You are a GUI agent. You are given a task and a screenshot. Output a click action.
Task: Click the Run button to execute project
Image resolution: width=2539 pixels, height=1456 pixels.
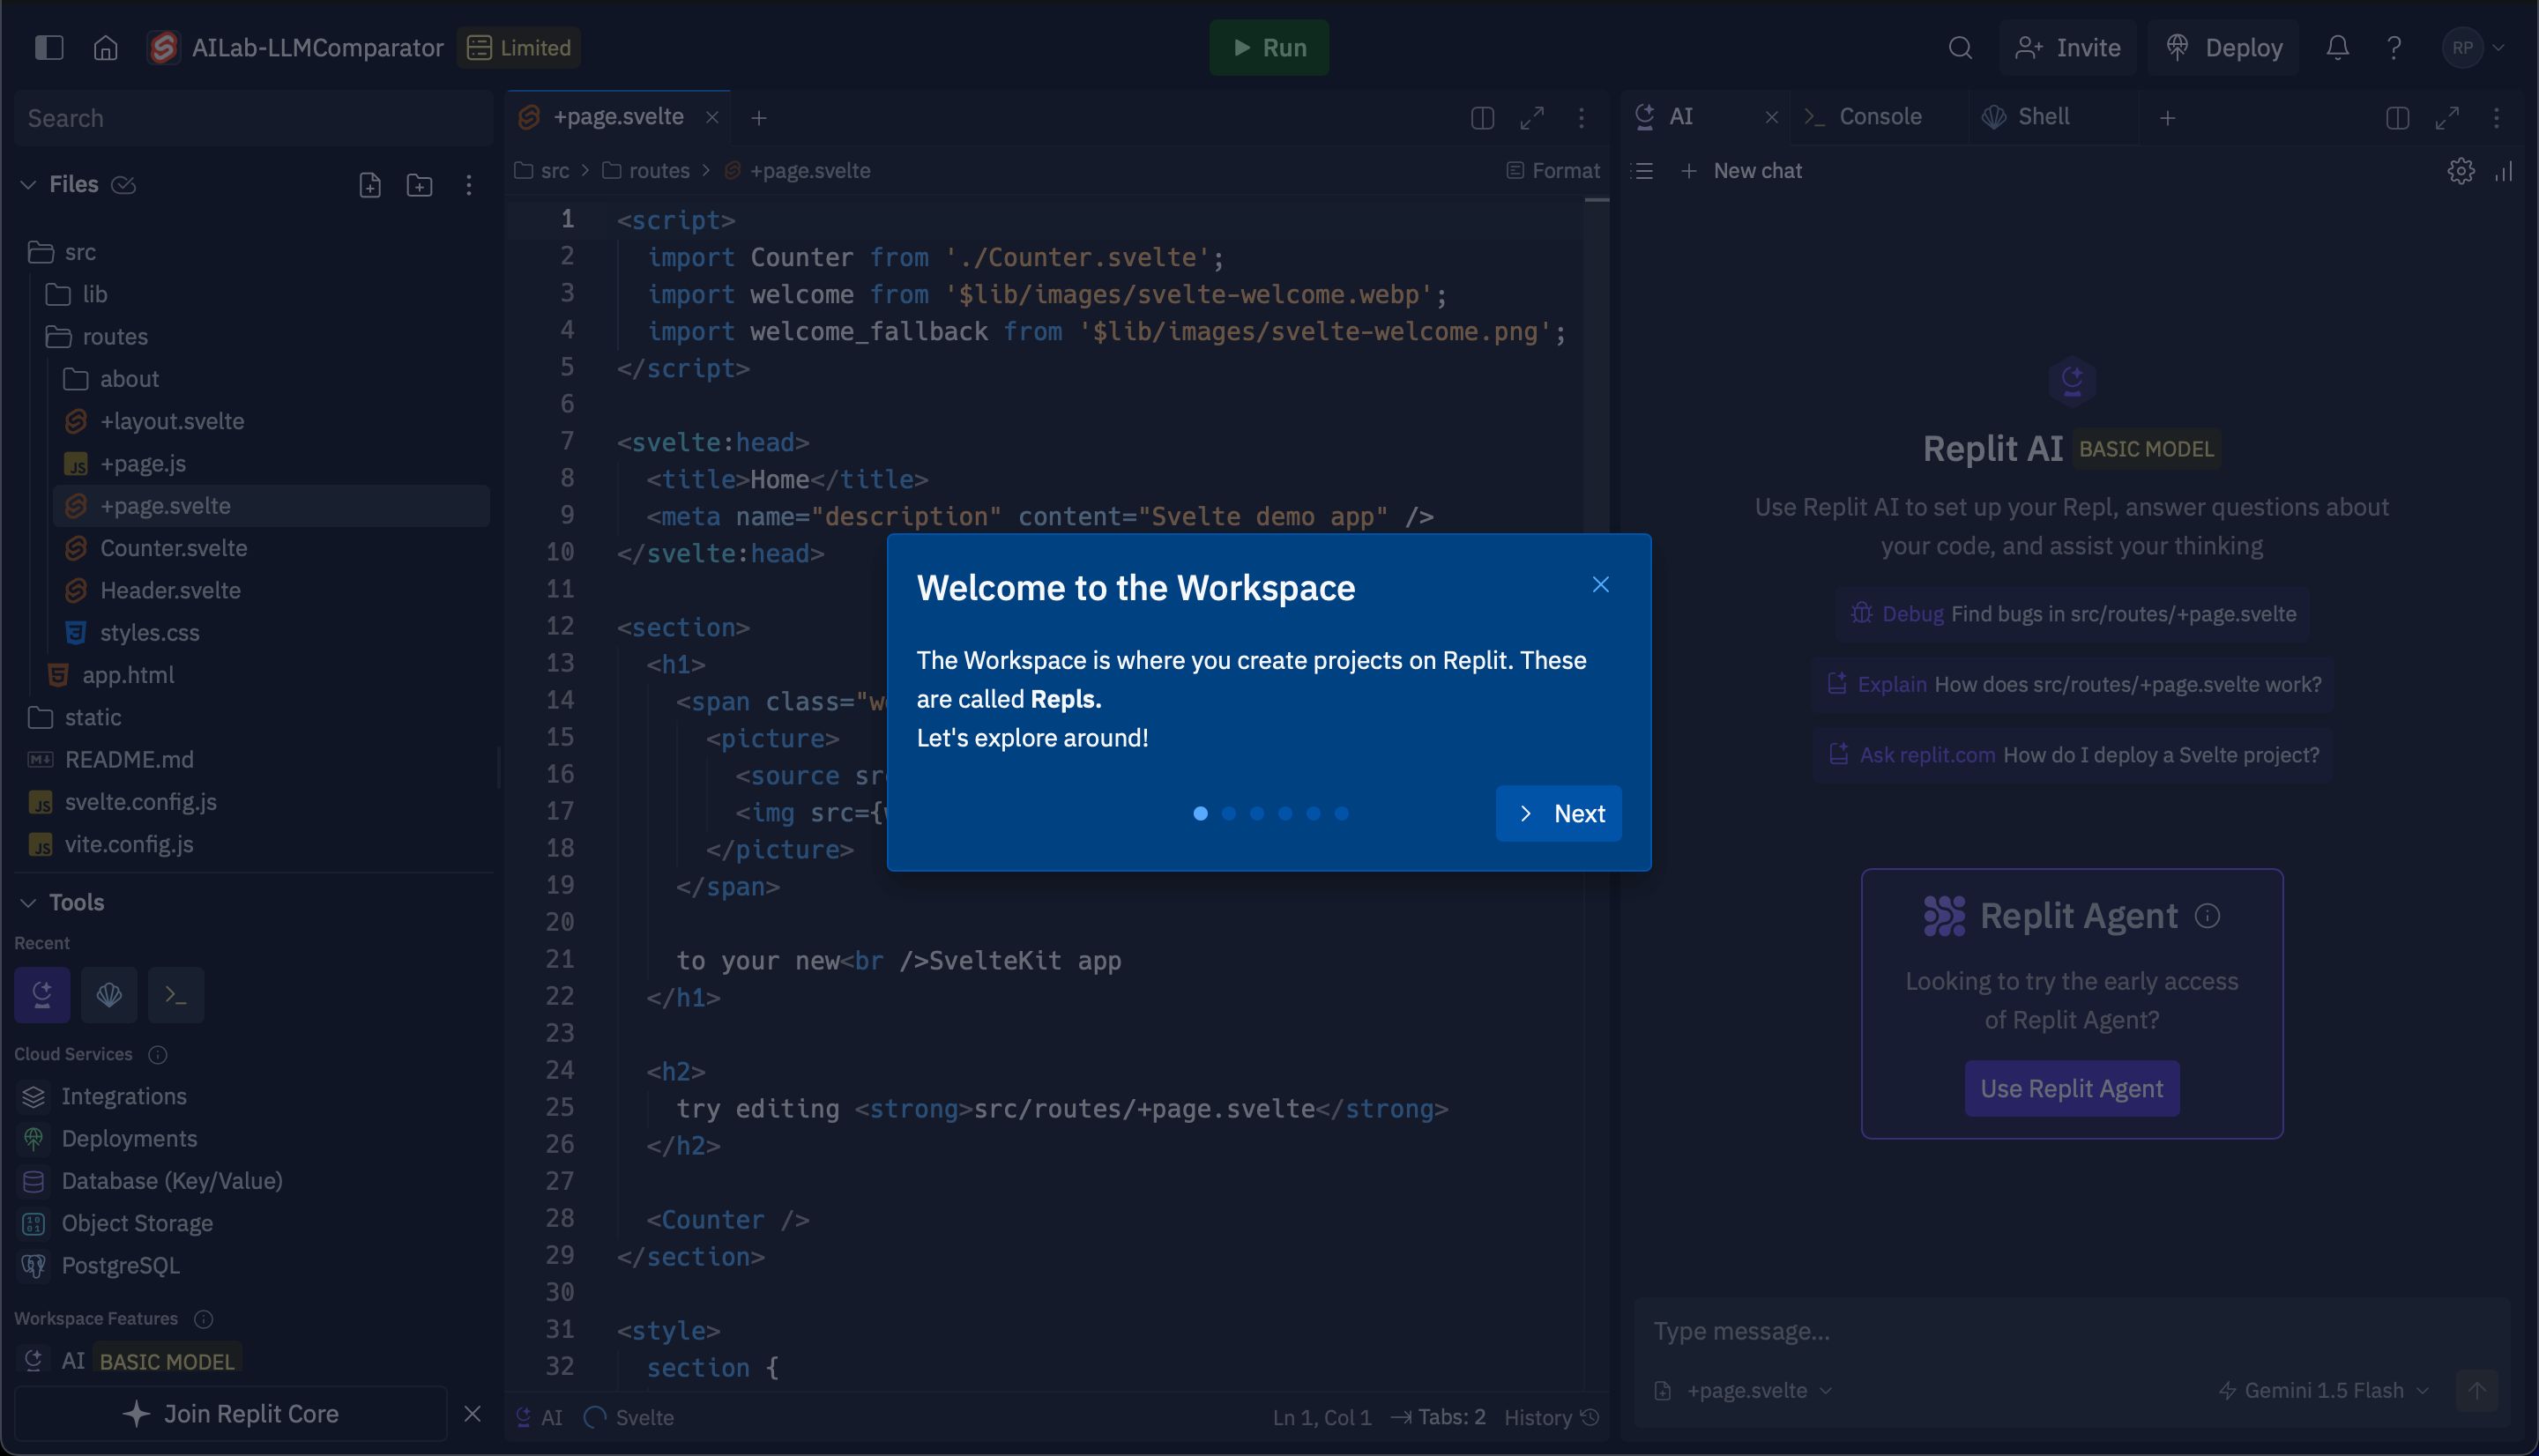(1268, 47)
